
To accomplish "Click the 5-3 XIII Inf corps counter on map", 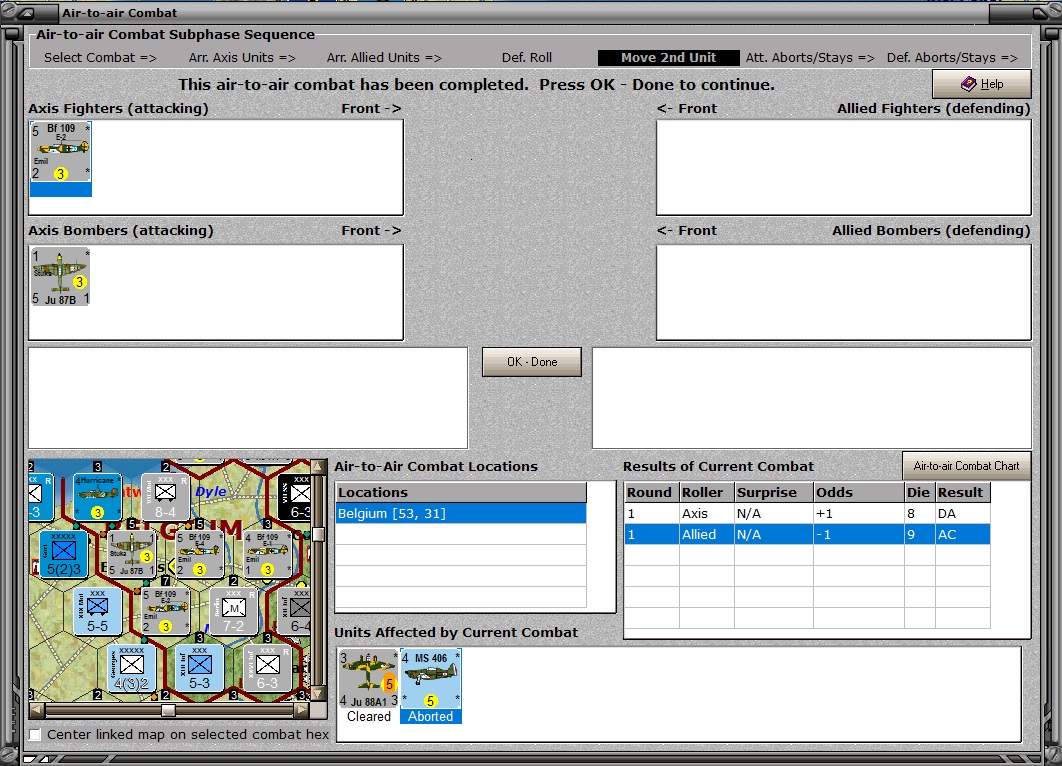I will pos(199,668).
